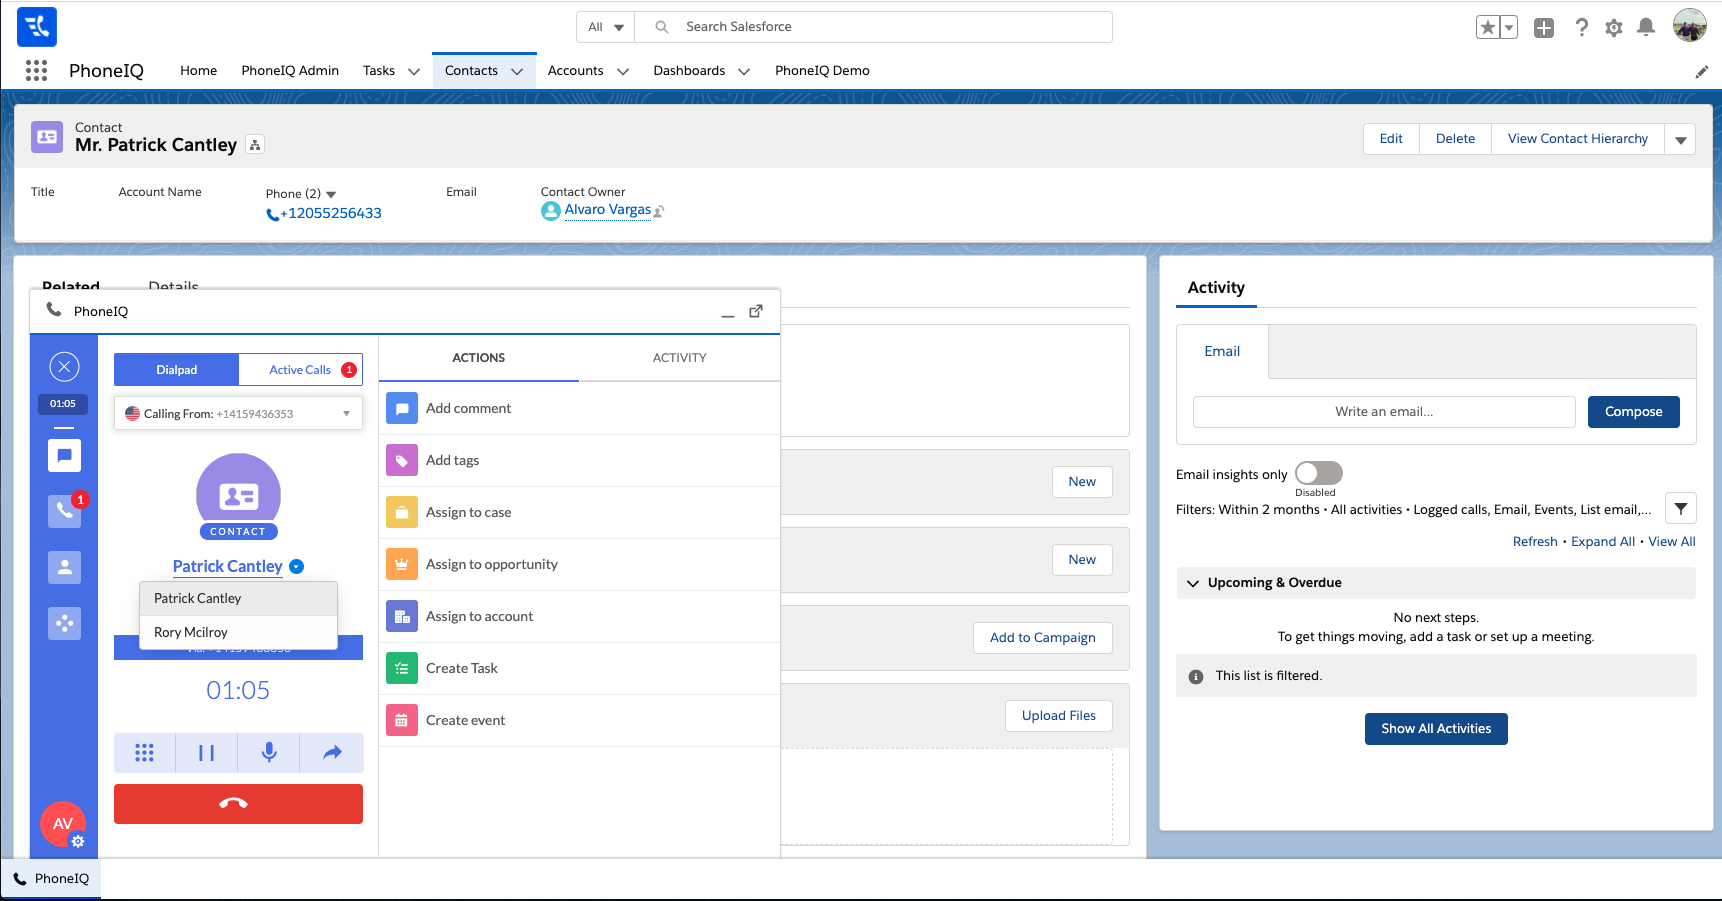The width and height of the screenshot is (1722, 901).
Task: Expand more actions next to View Contact Hierarchy
Action: pos(1680,140)
